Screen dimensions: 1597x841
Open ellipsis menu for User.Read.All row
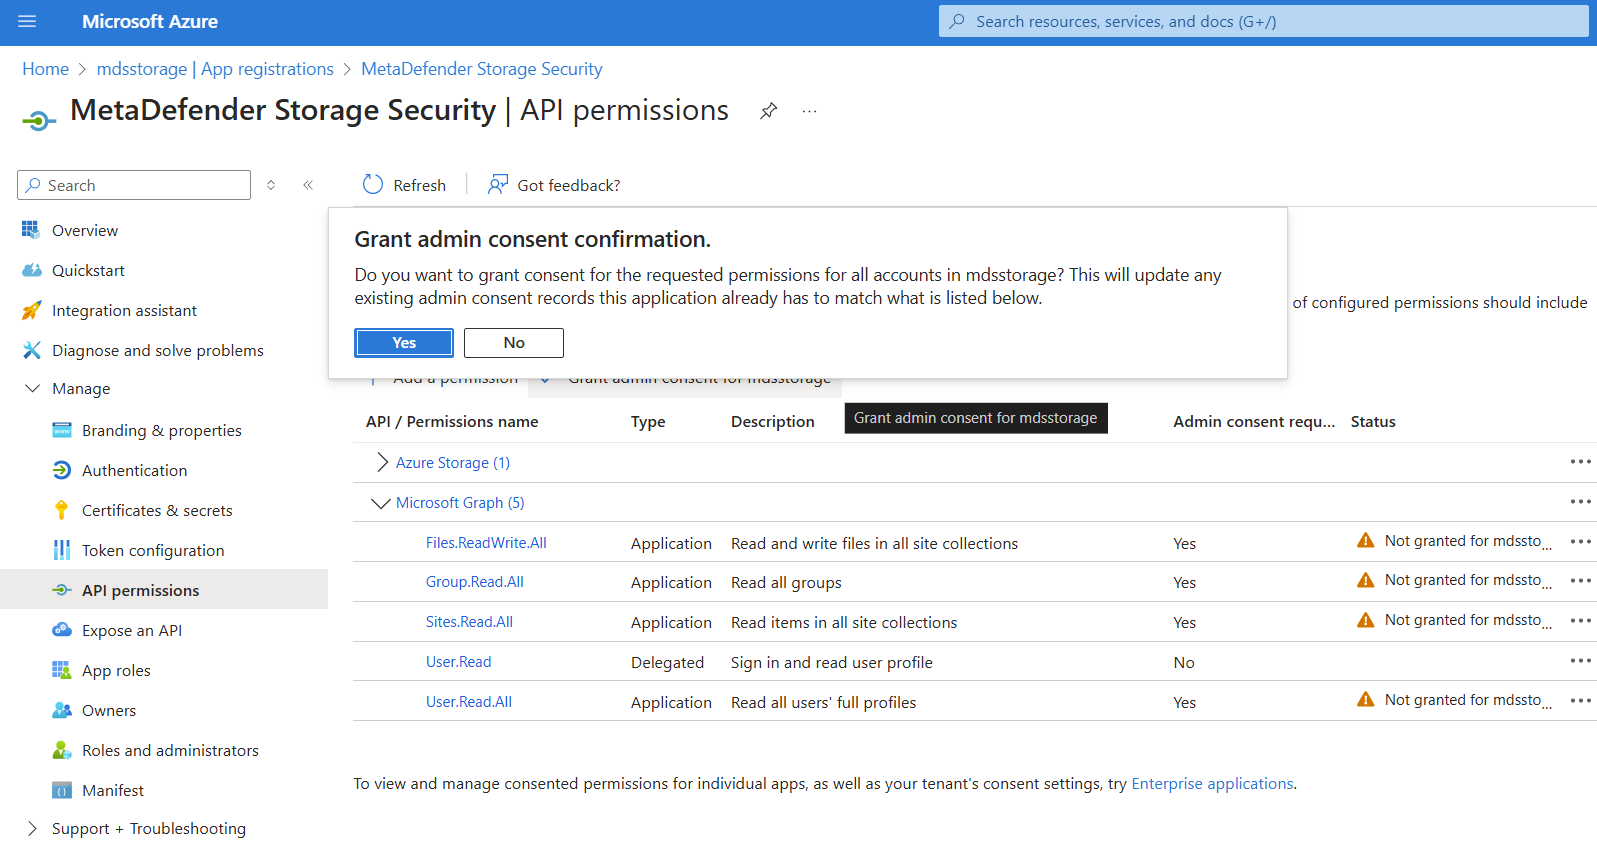[1580, 701]
